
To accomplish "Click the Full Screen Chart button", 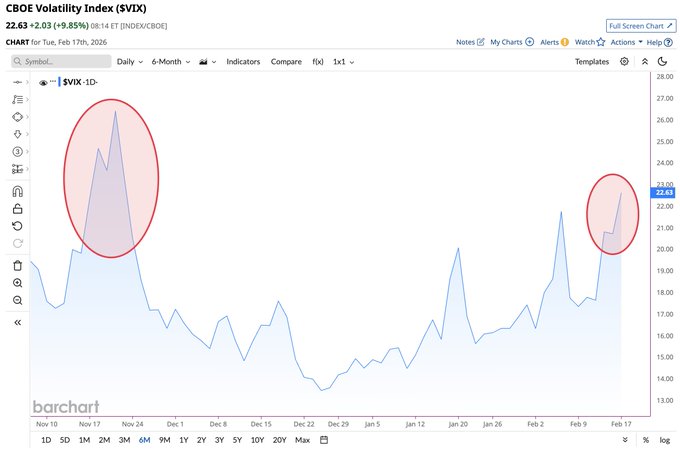I will 641,26.
